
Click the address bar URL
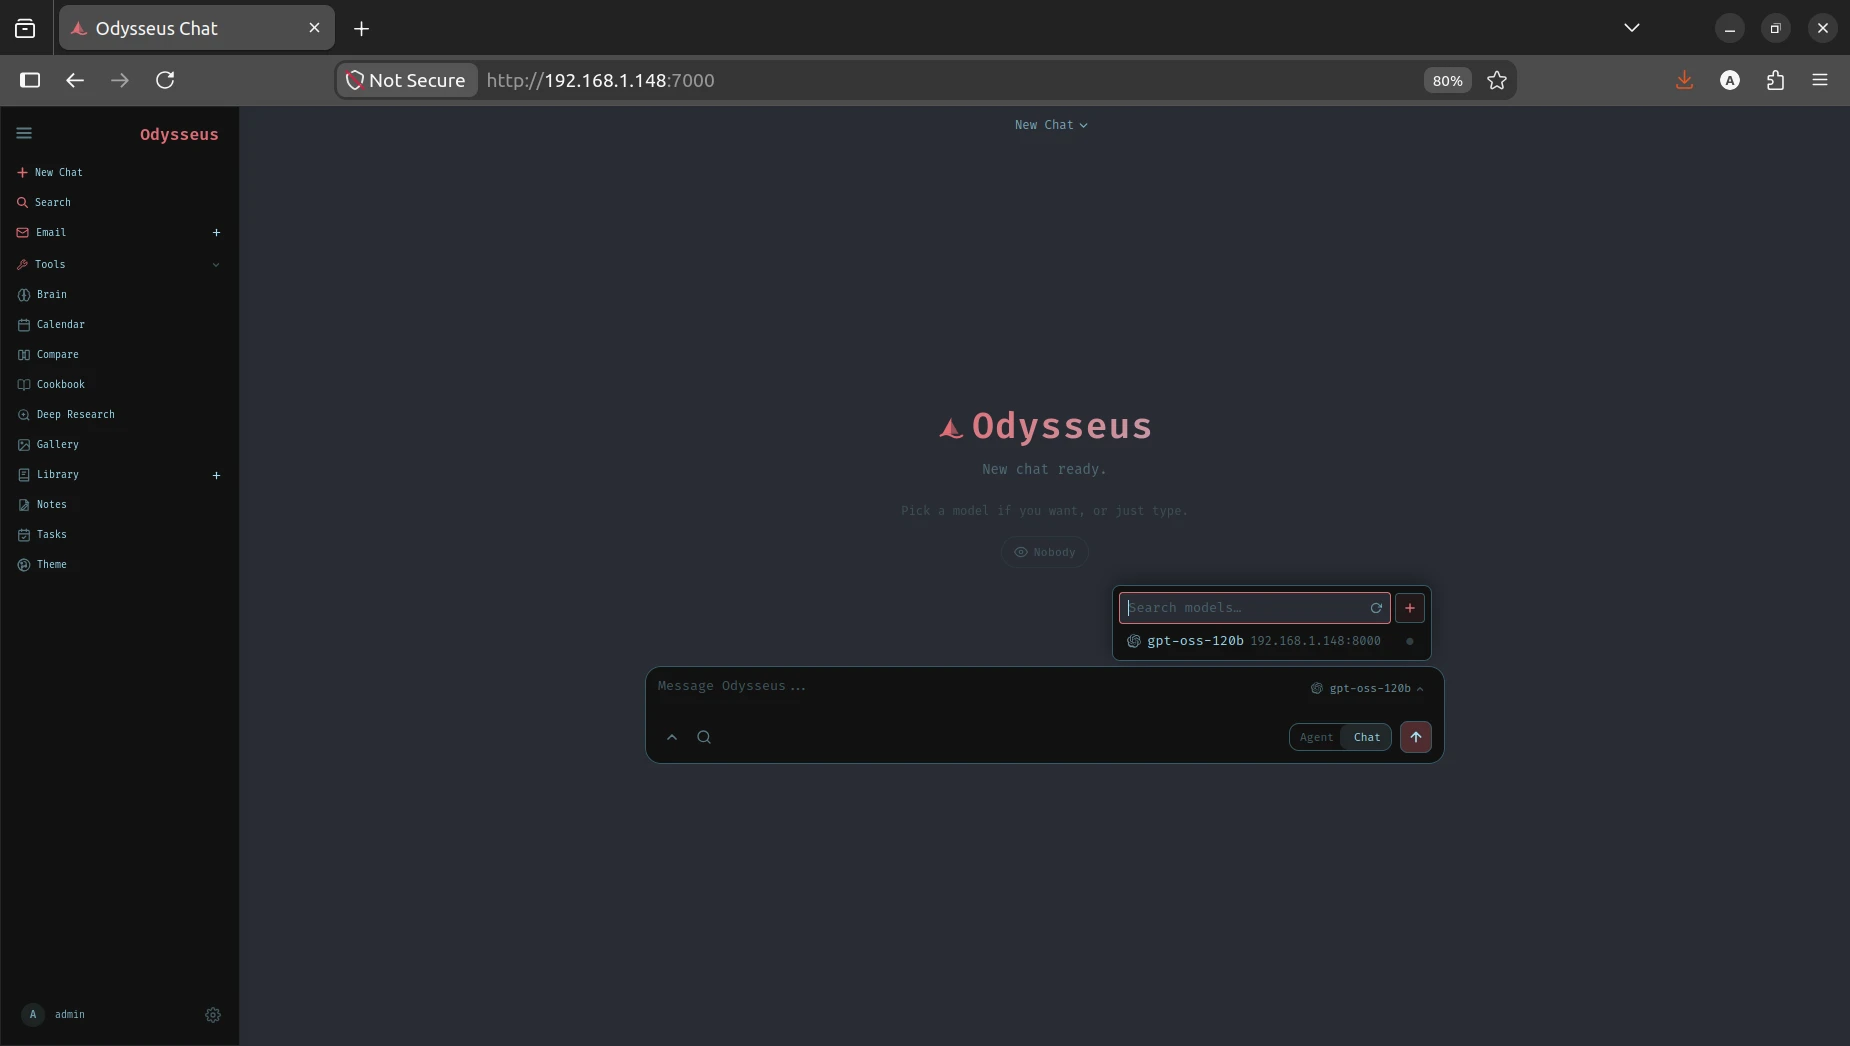point(600,80)
